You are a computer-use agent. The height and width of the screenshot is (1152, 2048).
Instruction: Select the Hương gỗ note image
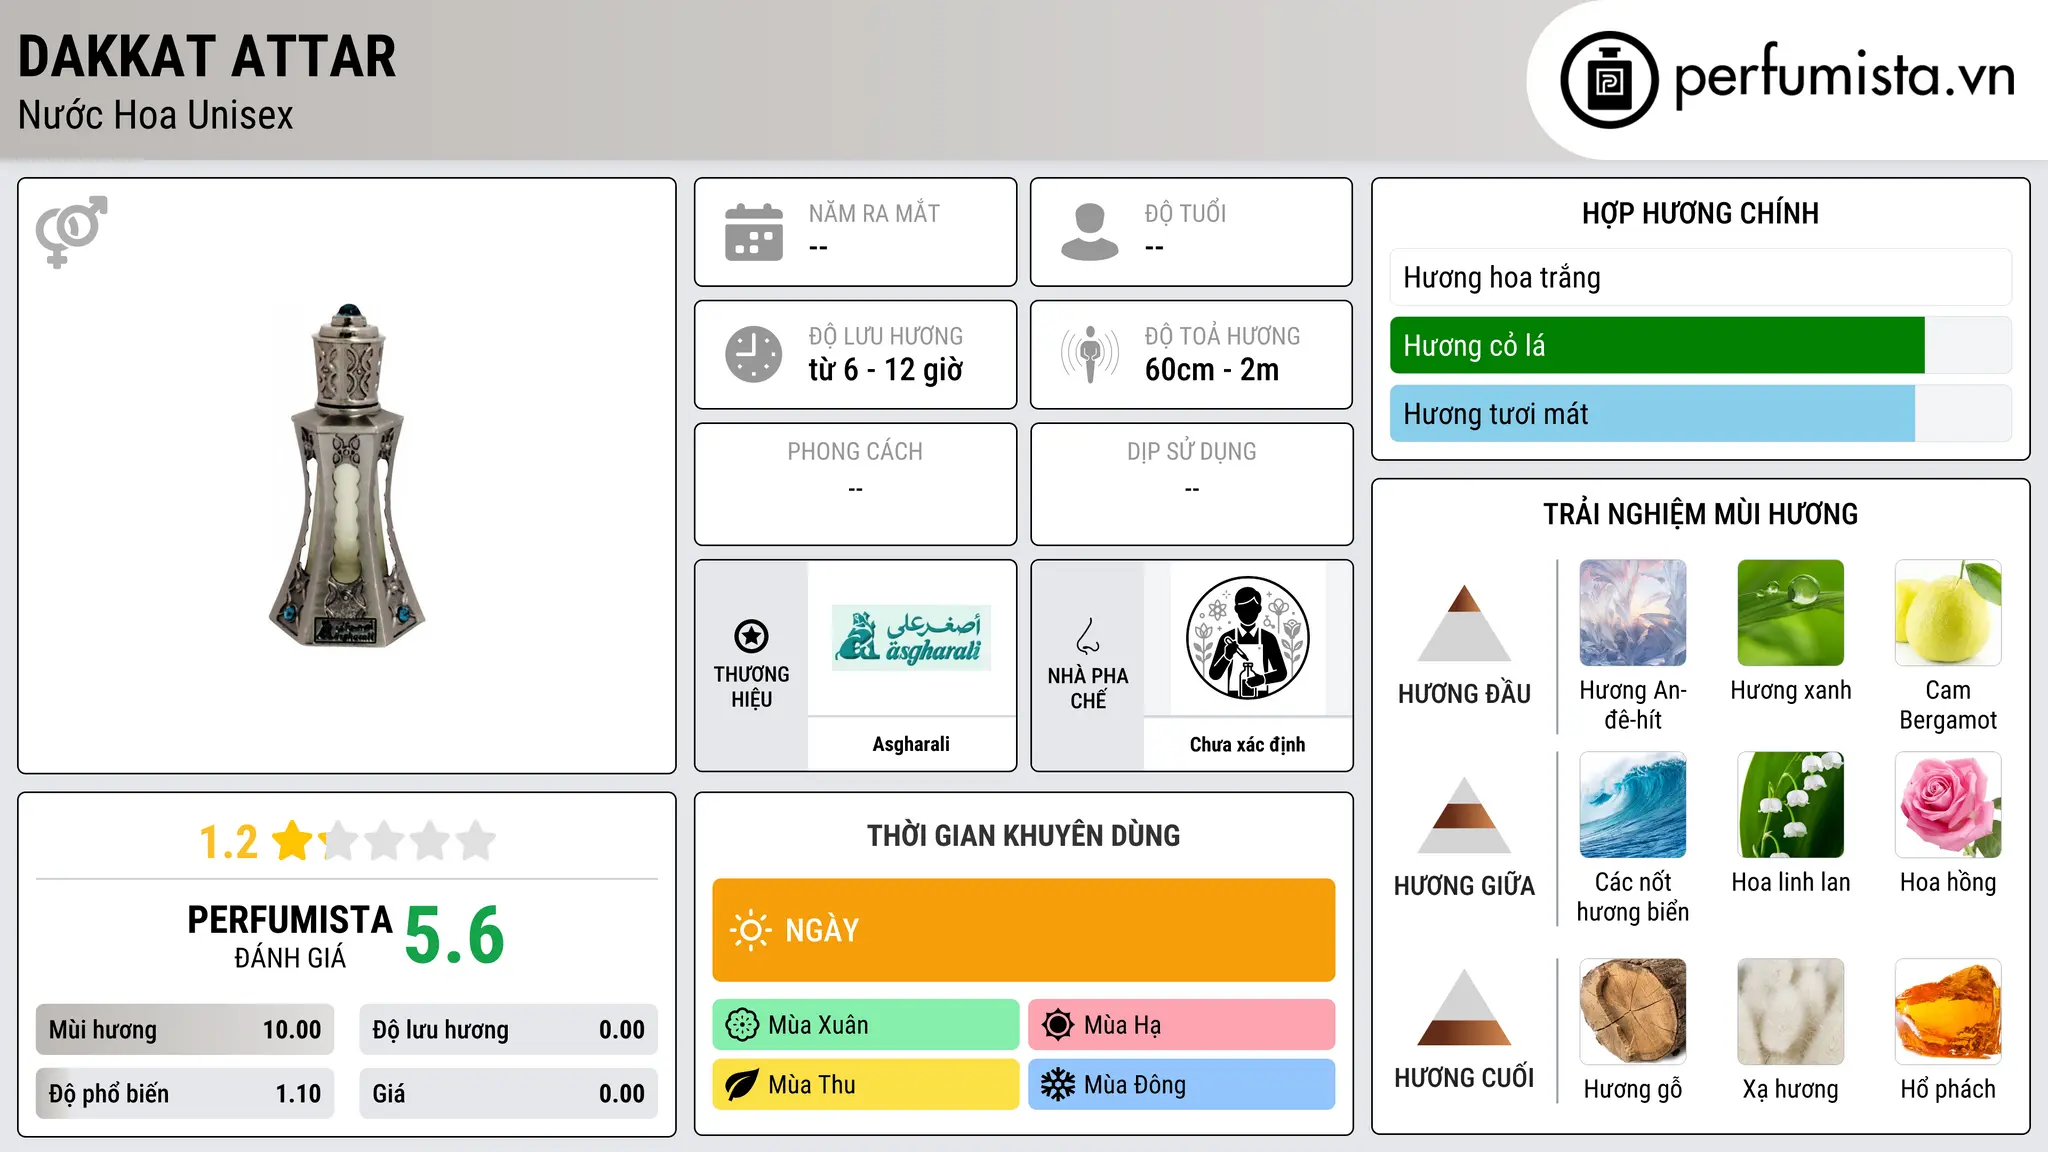(1633, 1012)
